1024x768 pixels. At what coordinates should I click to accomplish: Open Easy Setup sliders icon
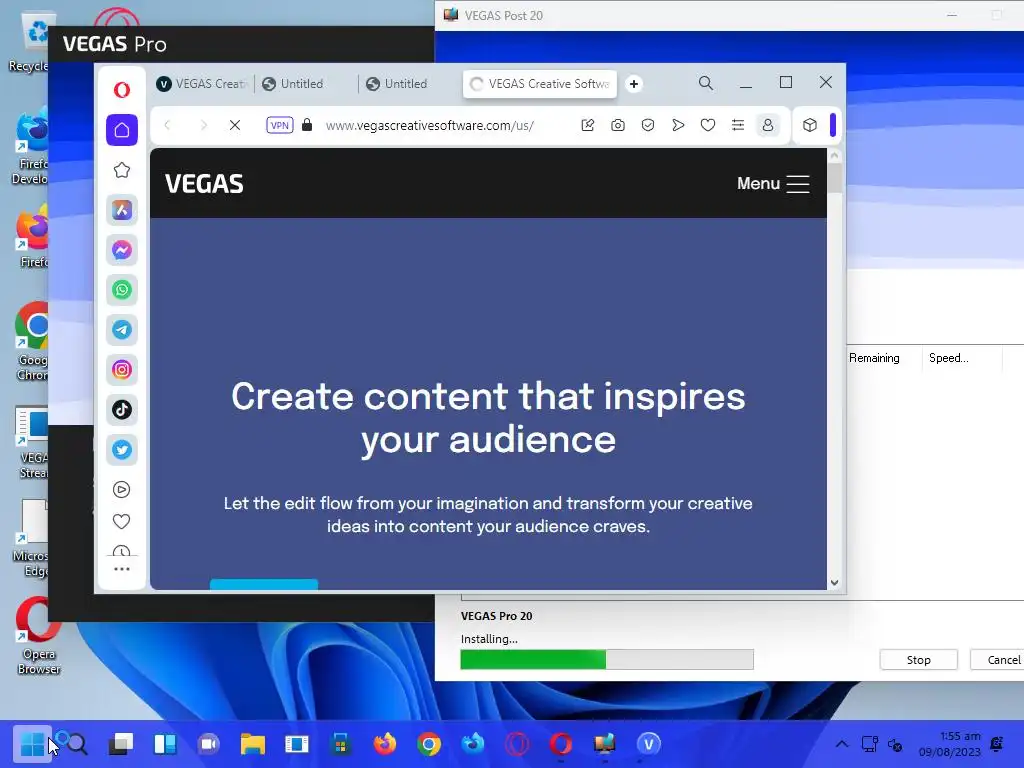(x=738, y=125)
